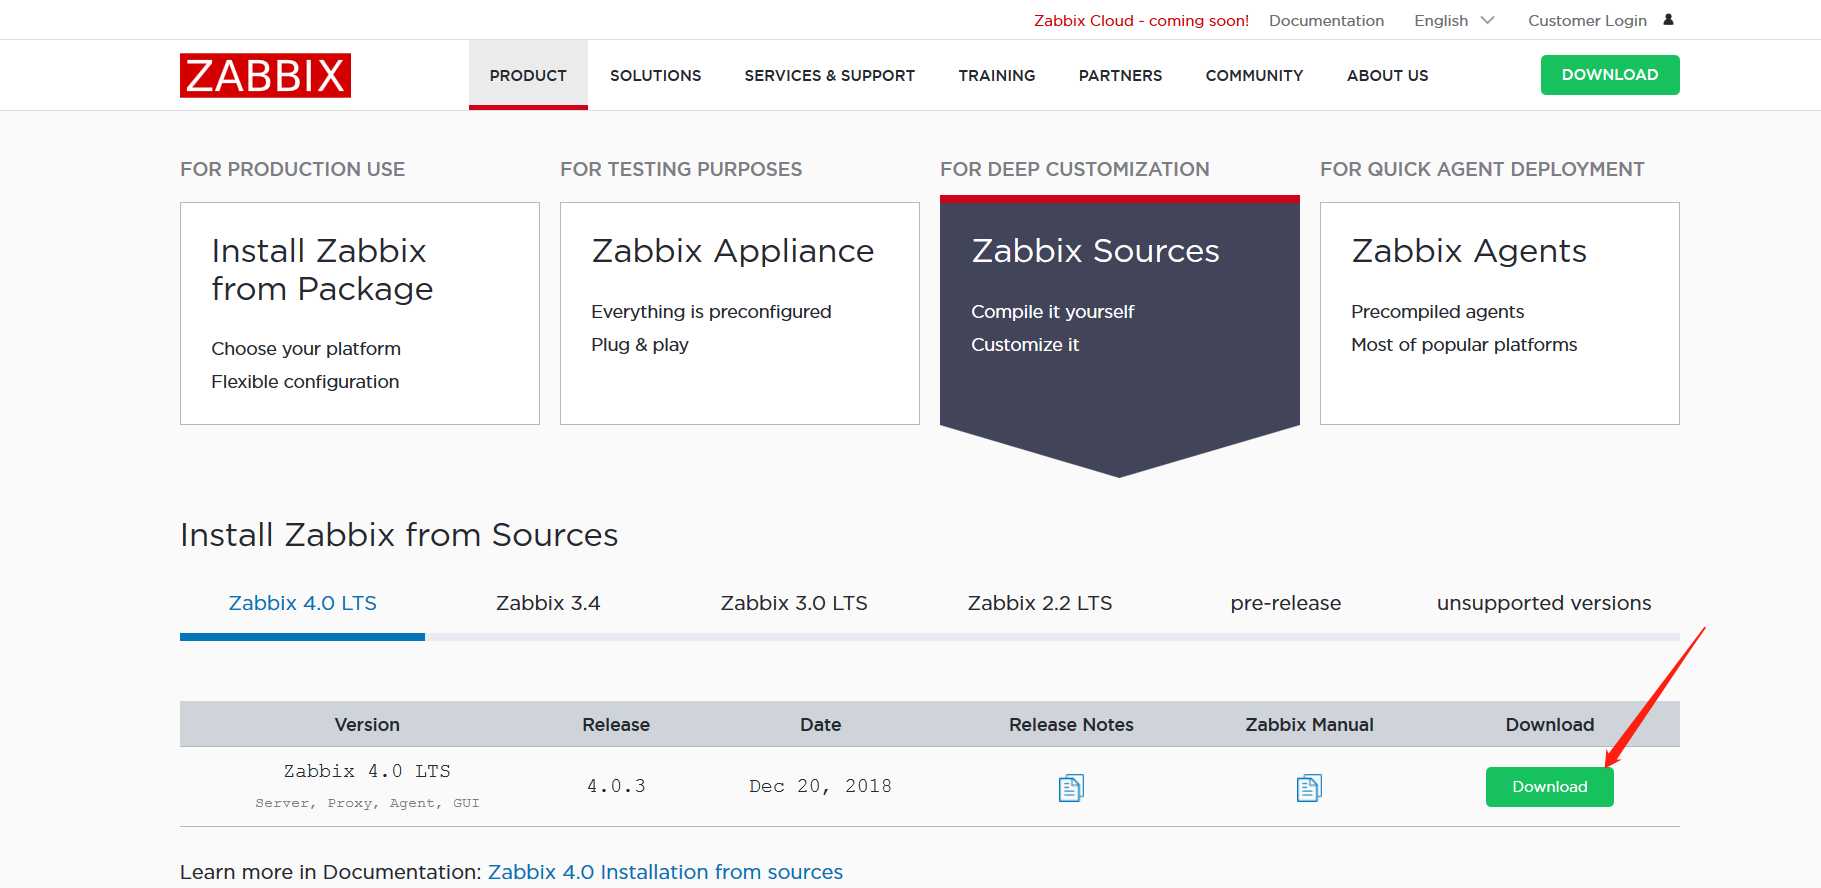Open the TRAINING menu
This screenshot has width=1821, height=888.
coord(997,75)
